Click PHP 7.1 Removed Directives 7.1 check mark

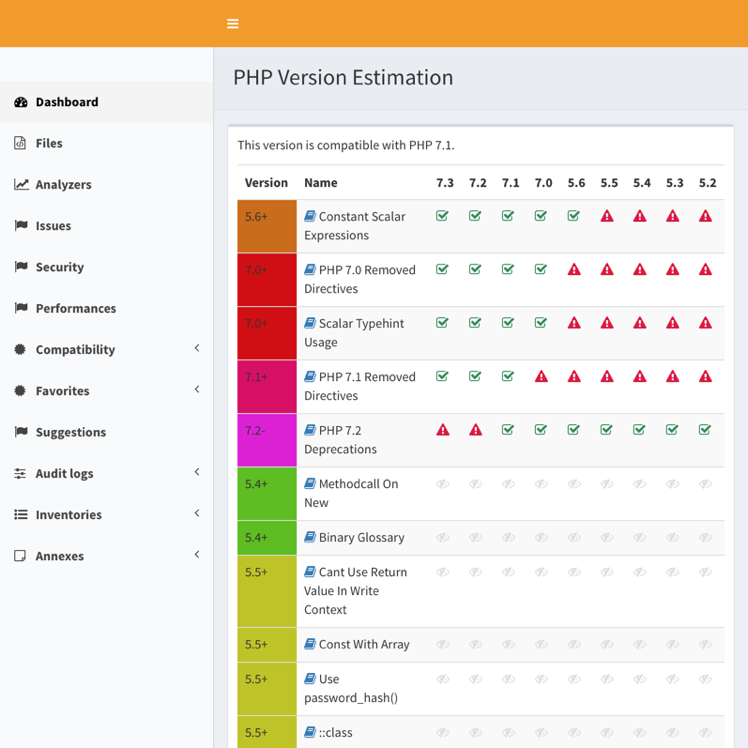point(508,376)
